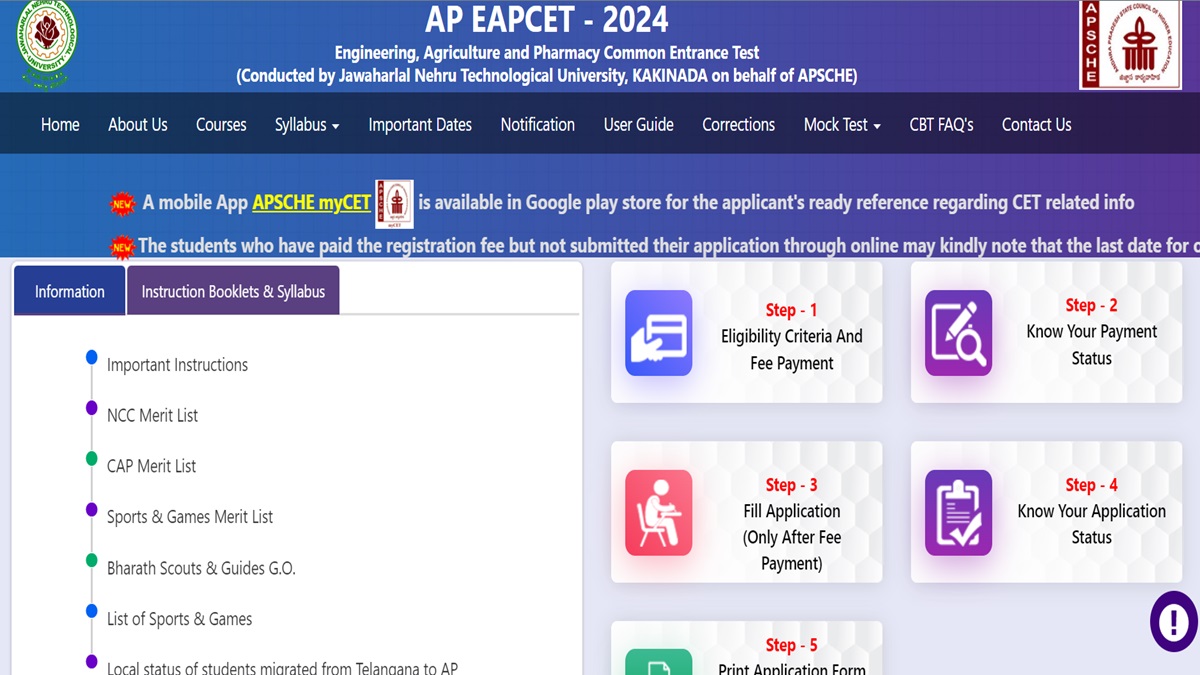Expand the Syllabus dropdown menu
1200x675 pixels.
click(x=307, y=125)
